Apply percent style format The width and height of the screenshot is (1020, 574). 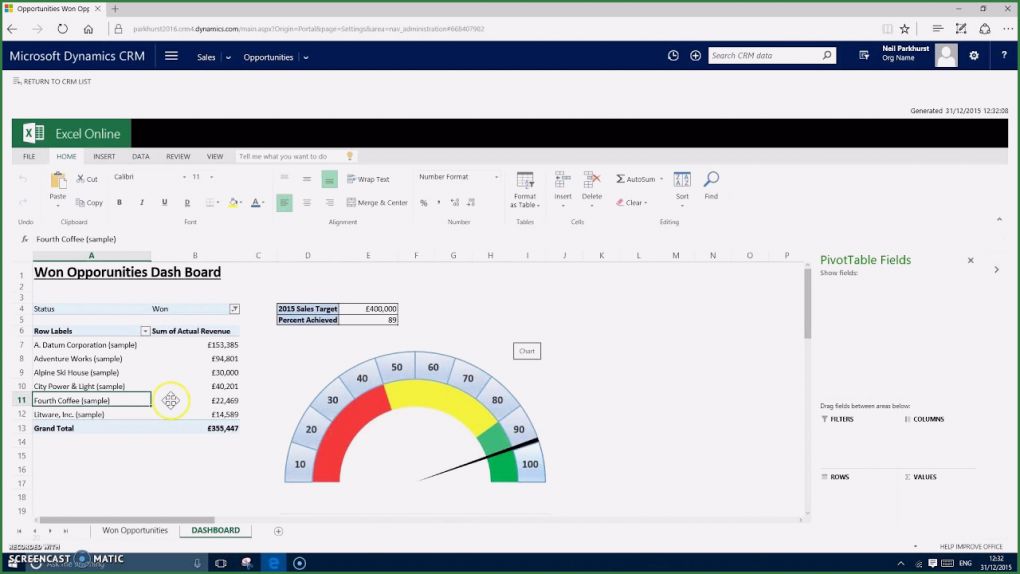pos(423,202)
